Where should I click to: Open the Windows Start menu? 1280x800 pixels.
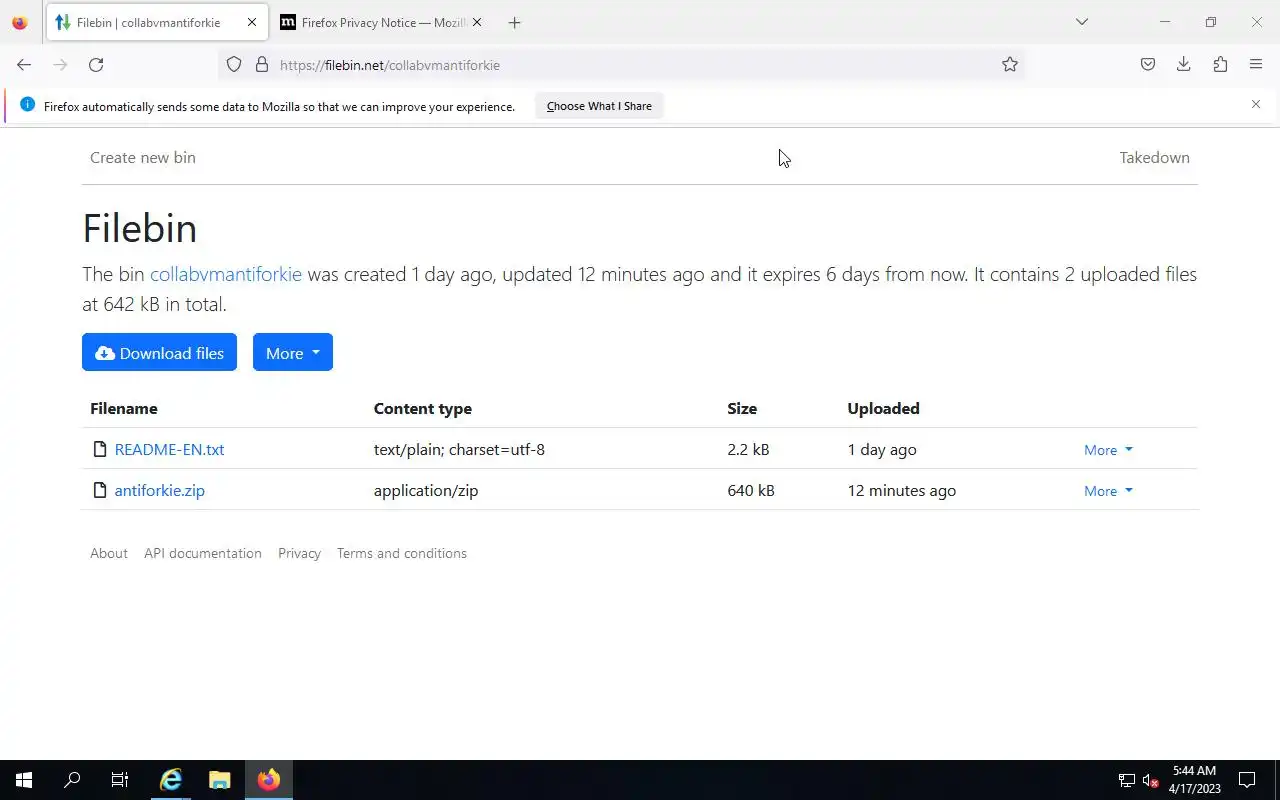click(x=24, y=780)
